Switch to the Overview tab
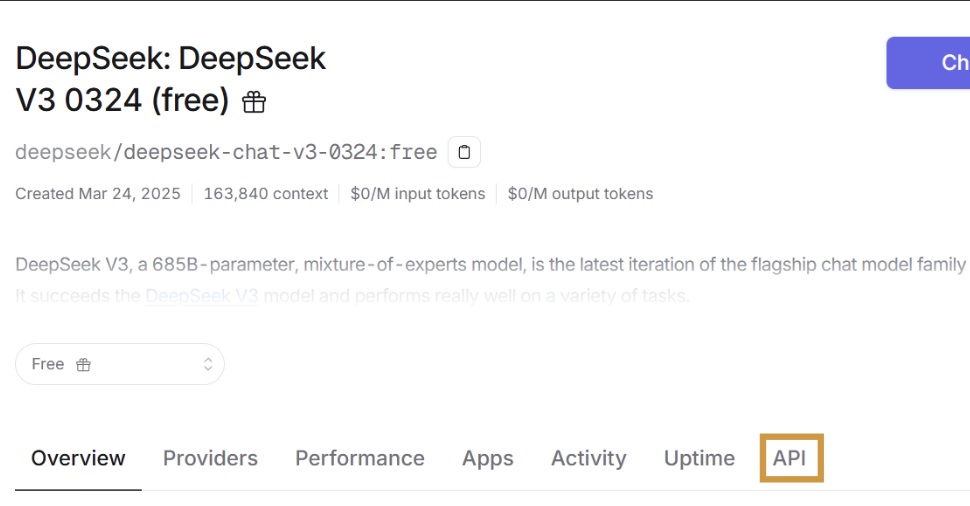The height and width of the screenshot is (506, 970). click(x=78, y=458)
